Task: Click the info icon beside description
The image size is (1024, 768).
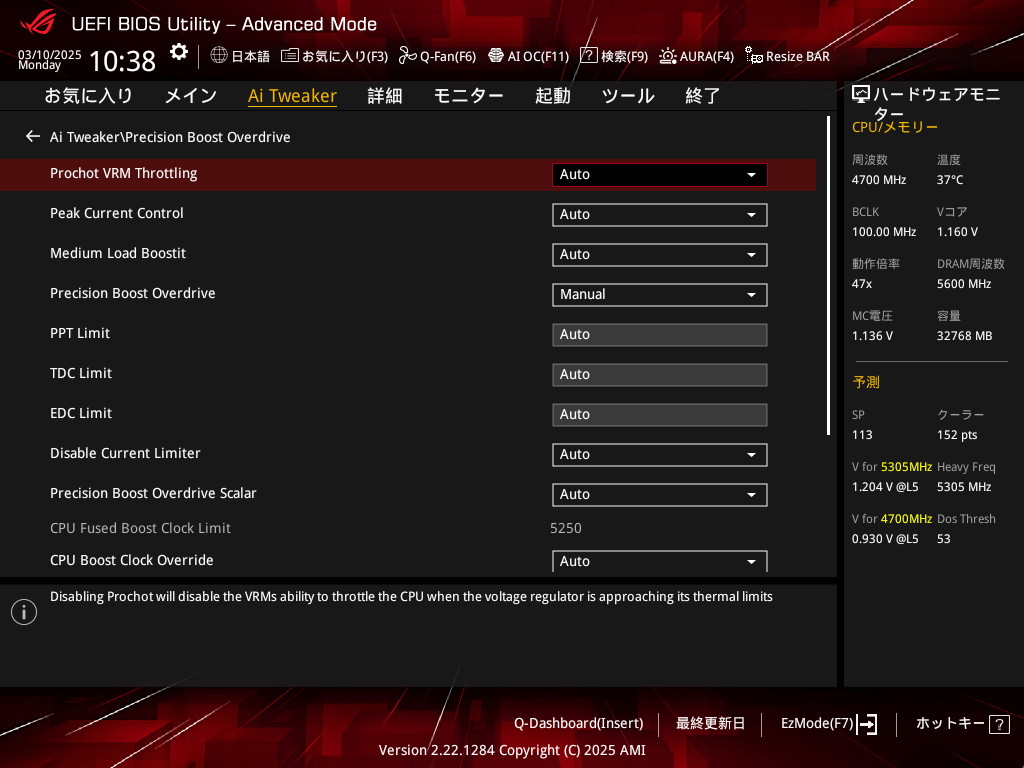Action: tap(24, 612)
